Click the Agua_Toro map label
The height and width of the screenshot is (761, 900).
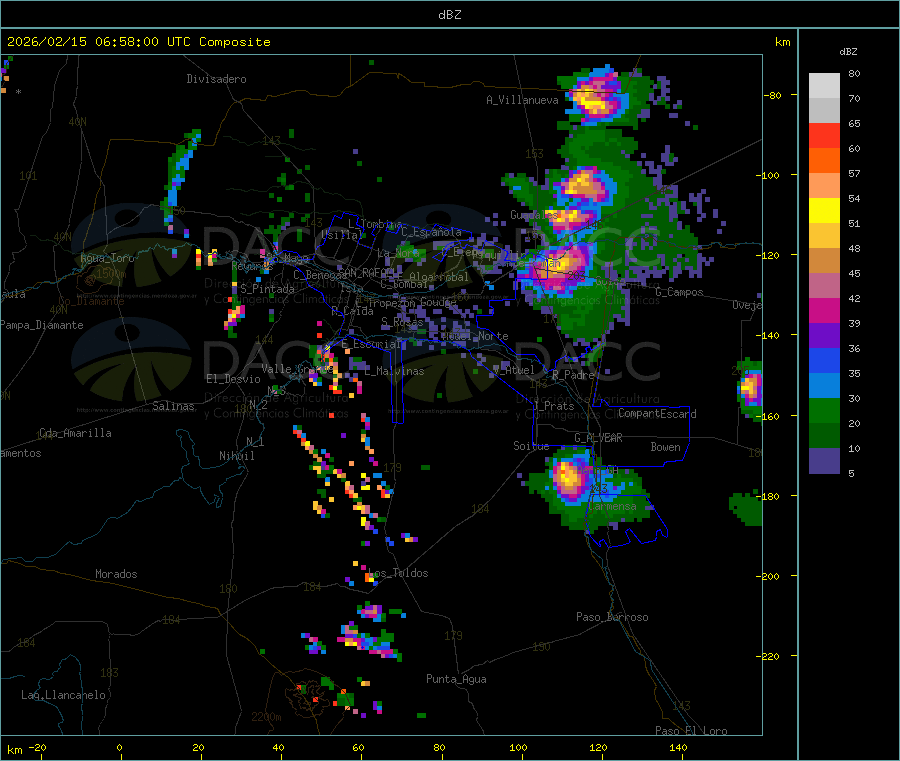[107, 258]
